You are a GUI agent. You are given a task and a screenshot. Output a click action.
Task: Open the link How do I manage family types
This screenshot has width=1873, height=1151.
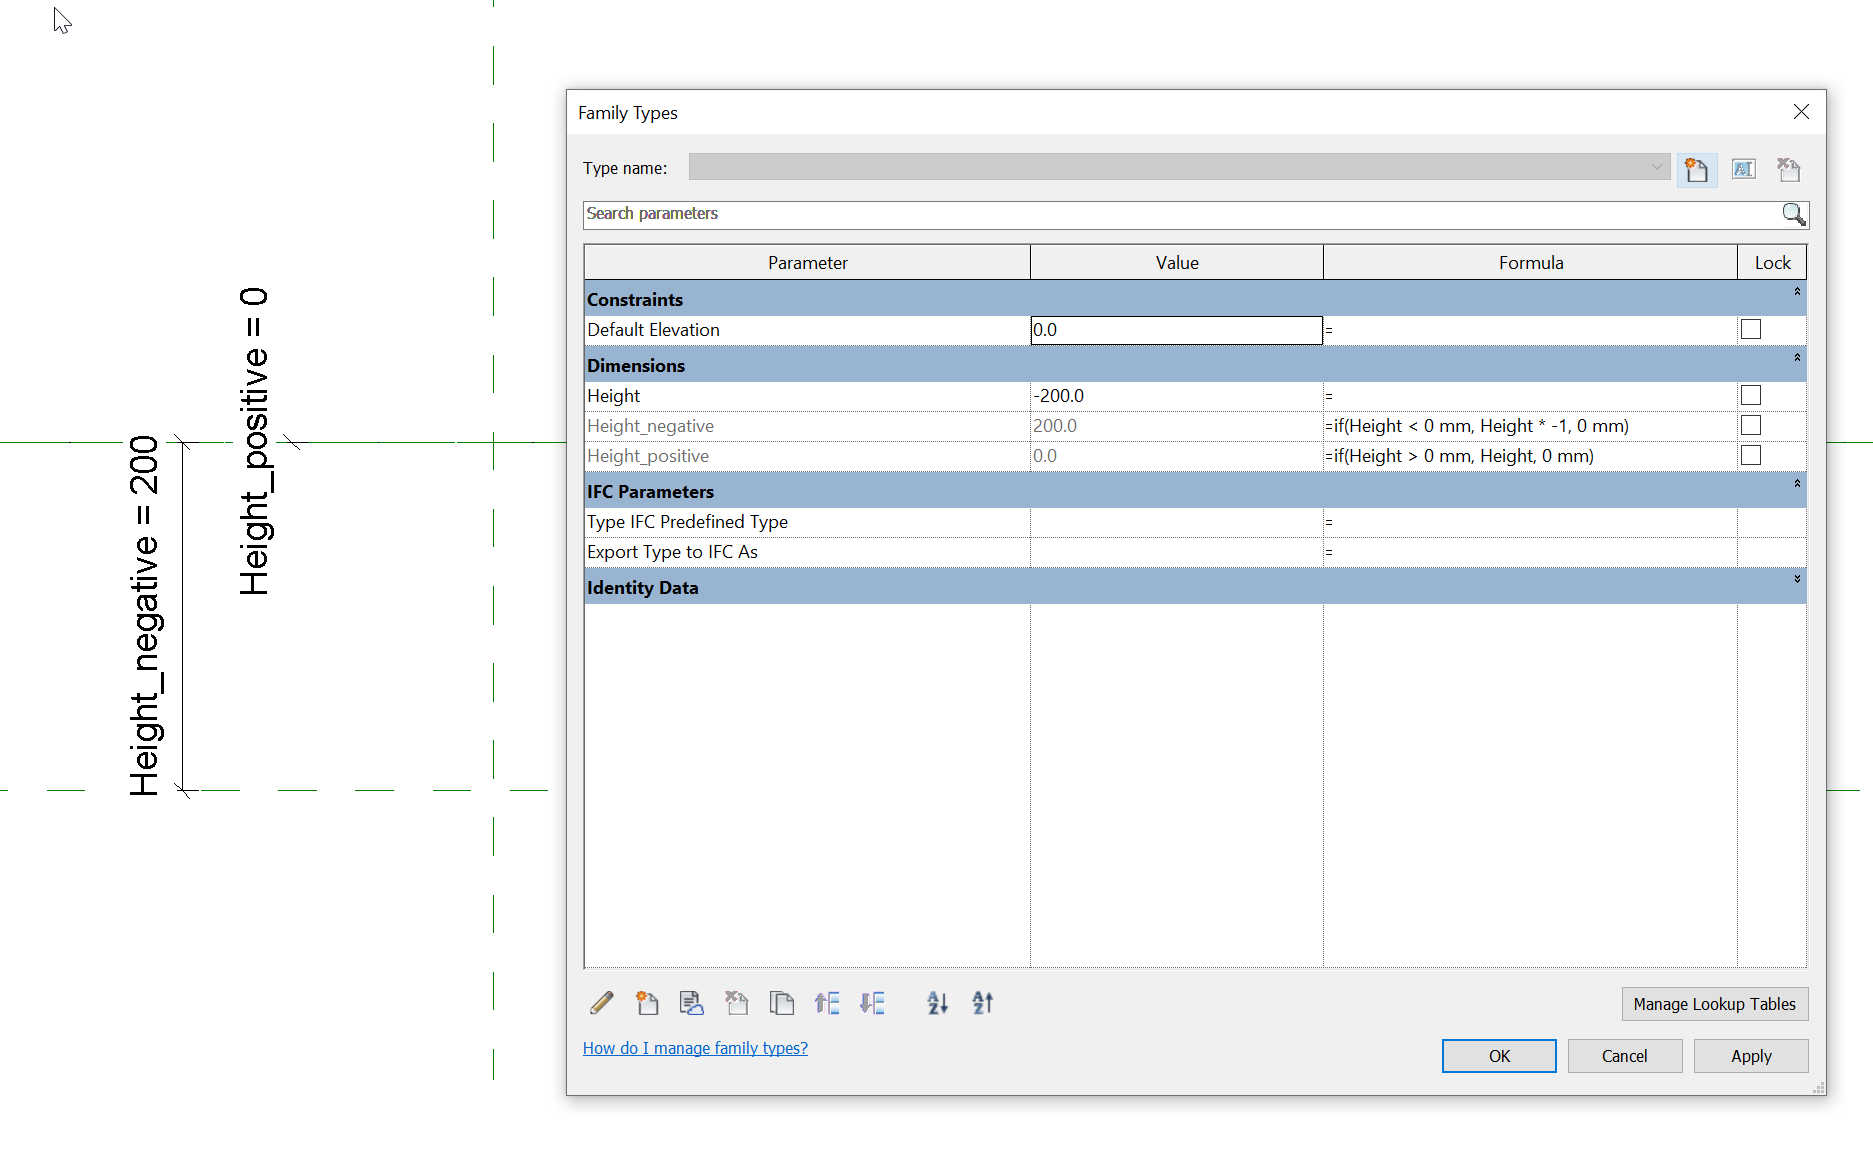point(695,1047)
